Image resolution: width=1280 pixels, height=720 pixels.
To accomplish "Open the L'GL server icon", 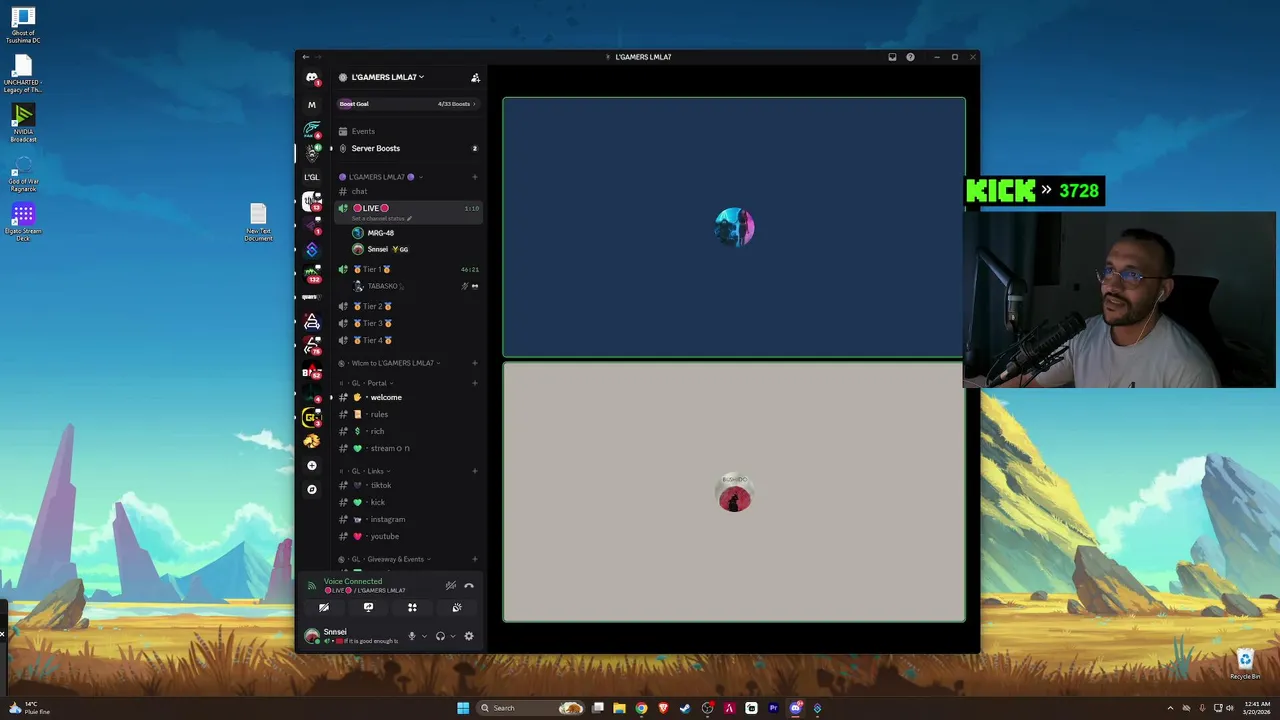I will [312, 177].
